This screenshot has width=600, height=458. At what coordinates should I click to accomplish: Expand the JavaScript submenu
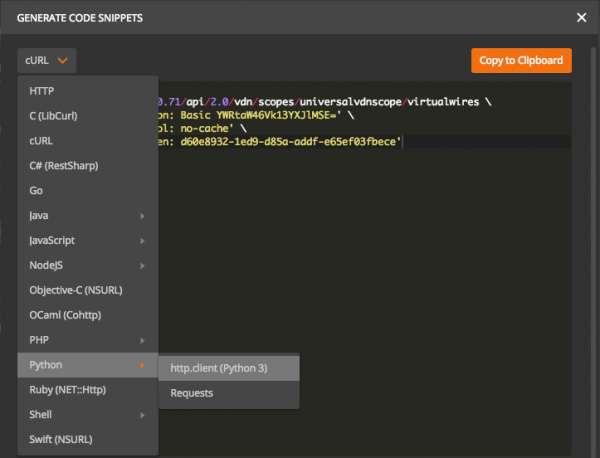click(x=142, y=241)
